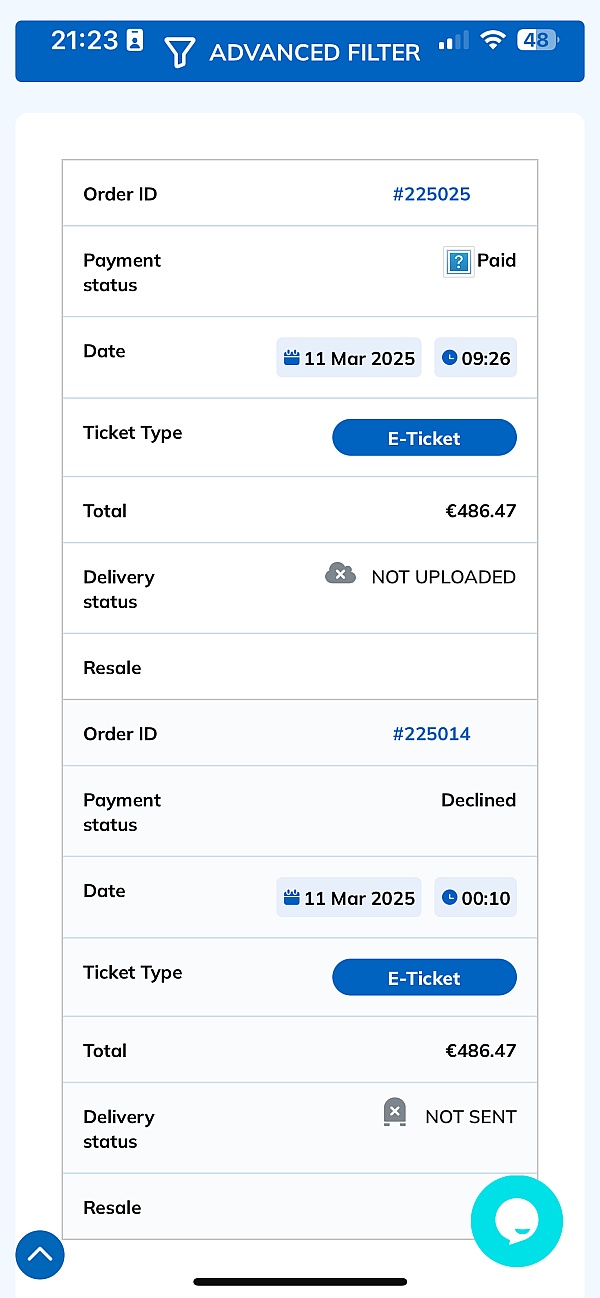Image resolution: width=600 pixels, height=1298 pixels.
Task: Click the clock icon next to 00:10
Action: pos(449,897)
